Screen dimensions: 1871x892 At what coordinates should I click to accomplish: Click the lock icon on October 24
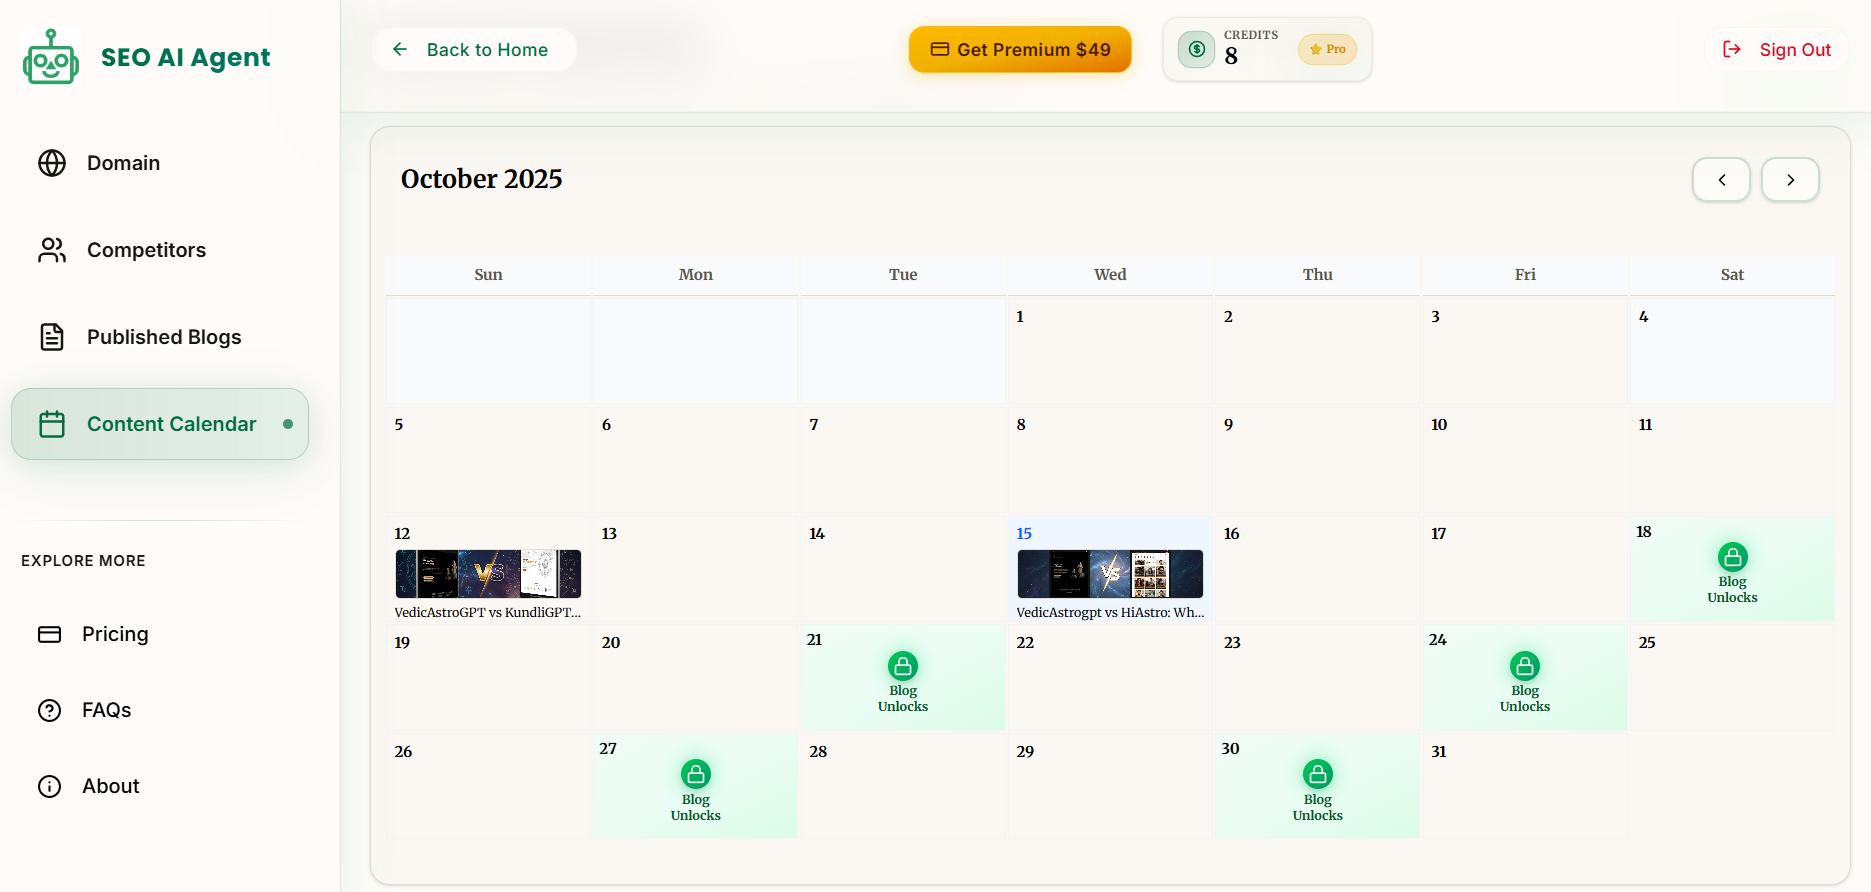pos(1525,666)
